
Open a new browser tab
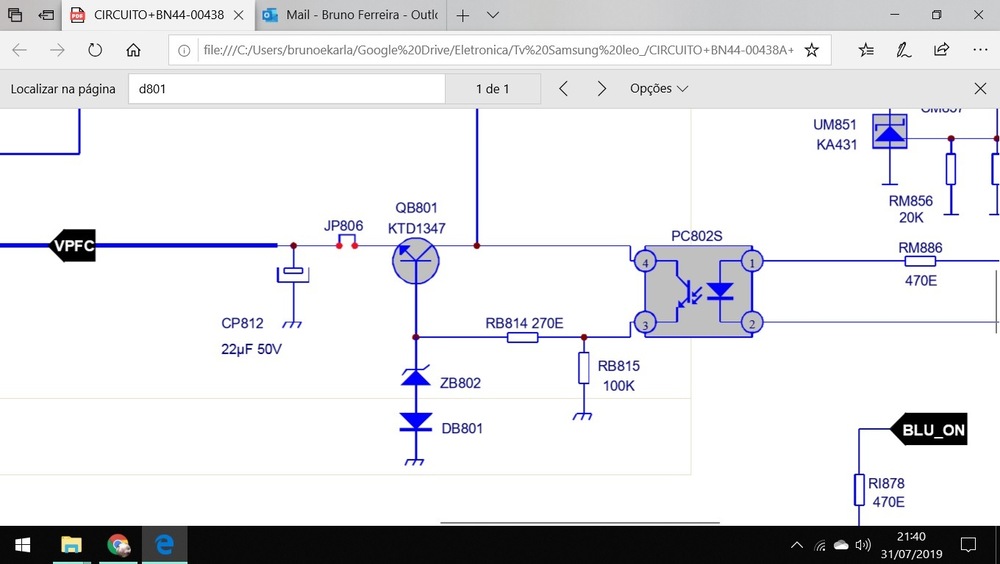tap(463, 16)
